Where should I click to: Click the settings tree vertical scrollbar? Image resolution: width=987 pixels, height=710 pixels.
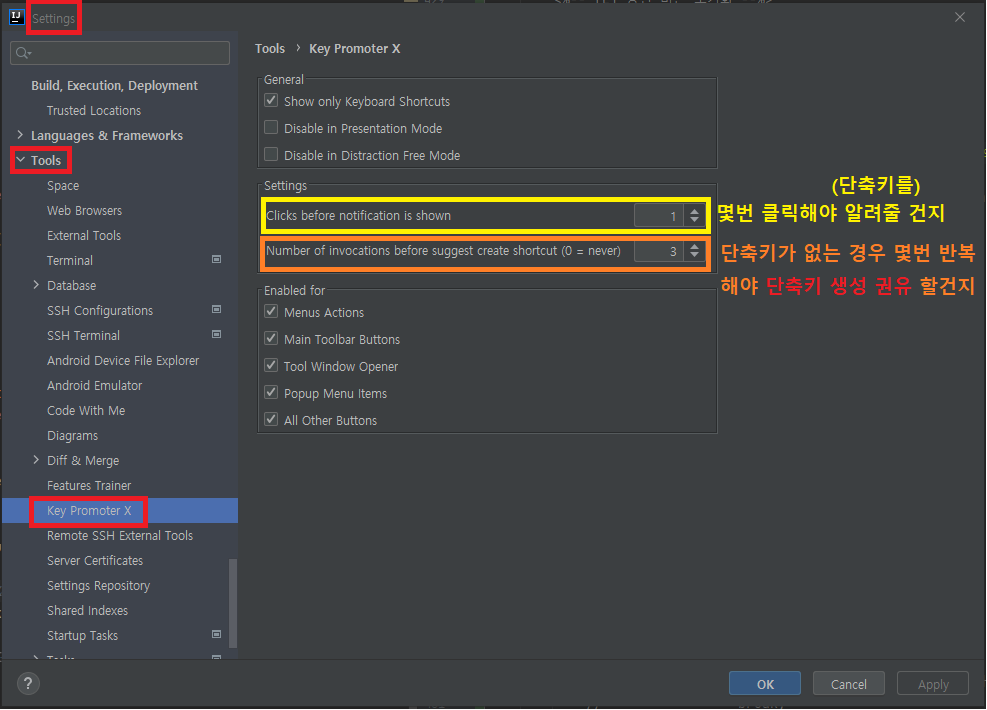pyautogui.click(x=233, y=603)
